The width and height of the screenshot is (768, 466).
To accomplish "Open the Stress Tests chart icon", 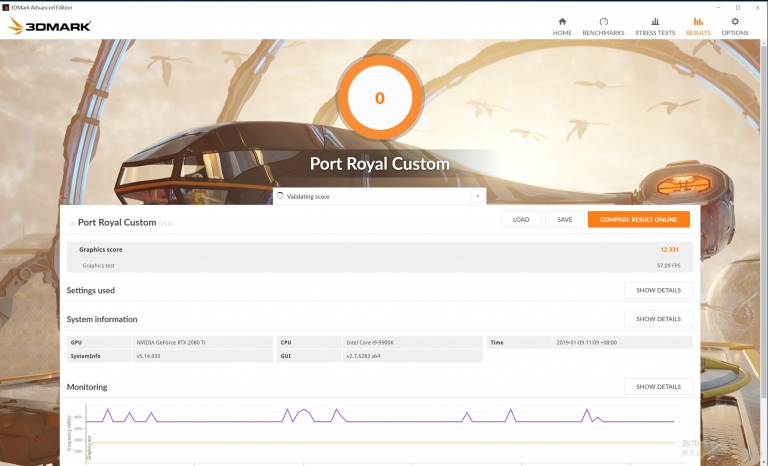I will coord(655,22).
